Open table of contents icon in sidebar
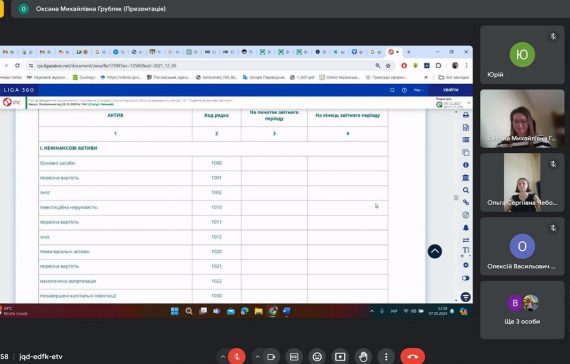Image resolution: width=570 pixels, height=364 pixels. click(x=466, y=140)
